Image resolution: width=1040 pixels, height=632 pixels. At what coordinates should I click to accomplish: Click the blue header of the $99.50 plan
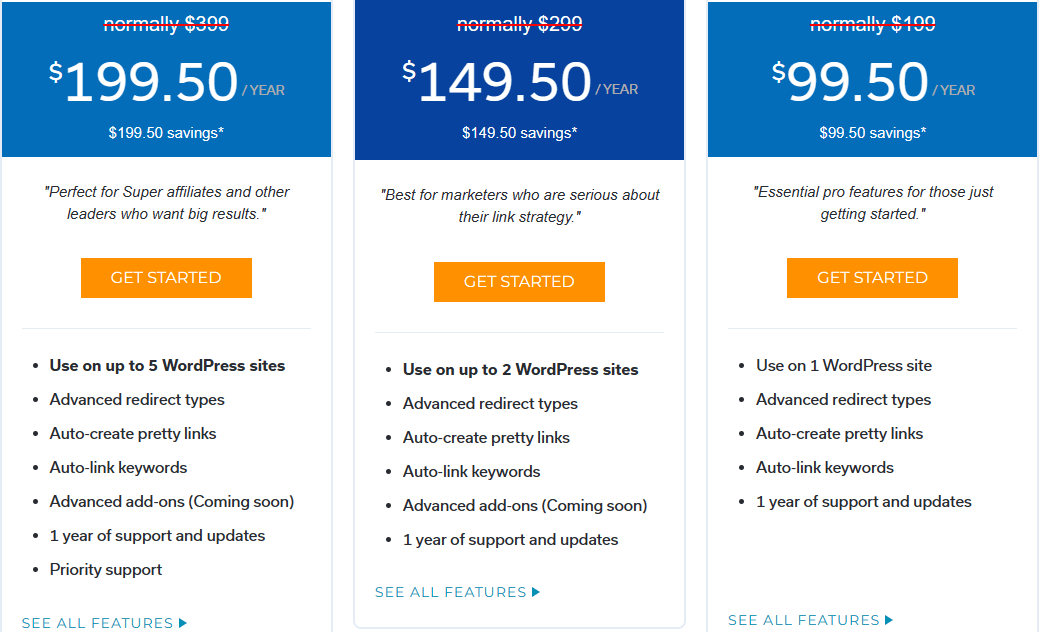(x=872, y=80)
